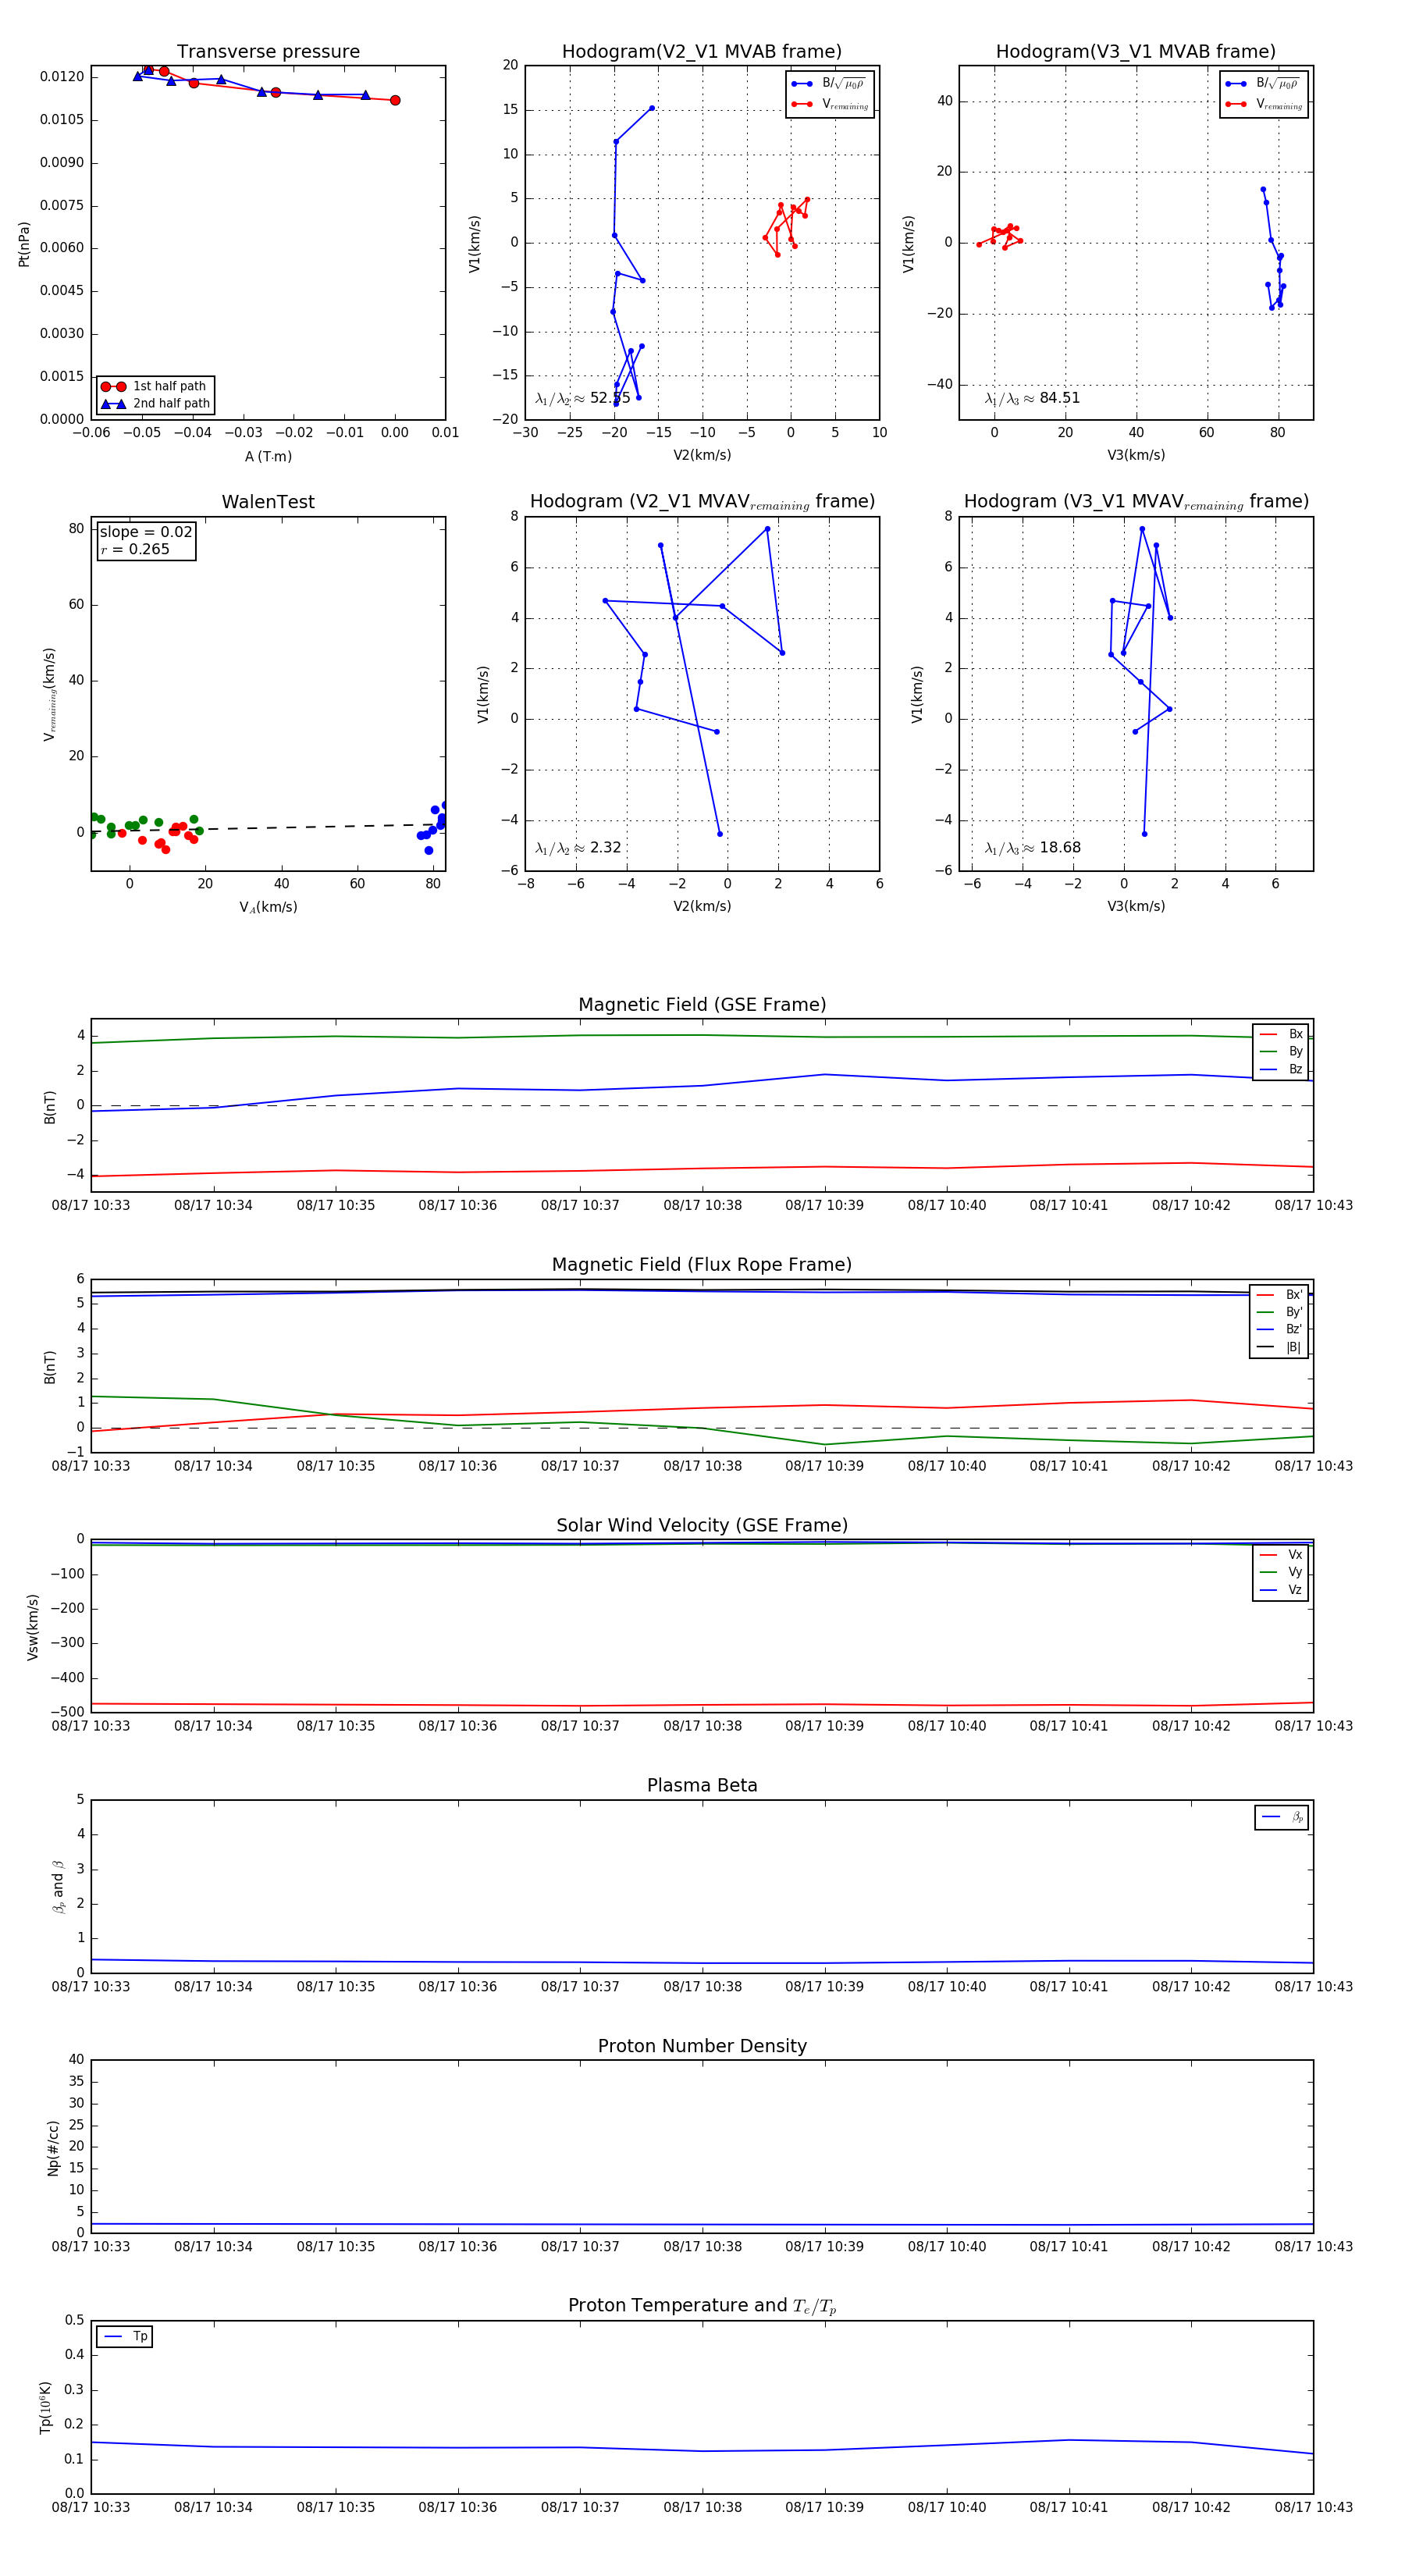Select the 'Magnetic Field (GSE Frame)' title

702,1005
